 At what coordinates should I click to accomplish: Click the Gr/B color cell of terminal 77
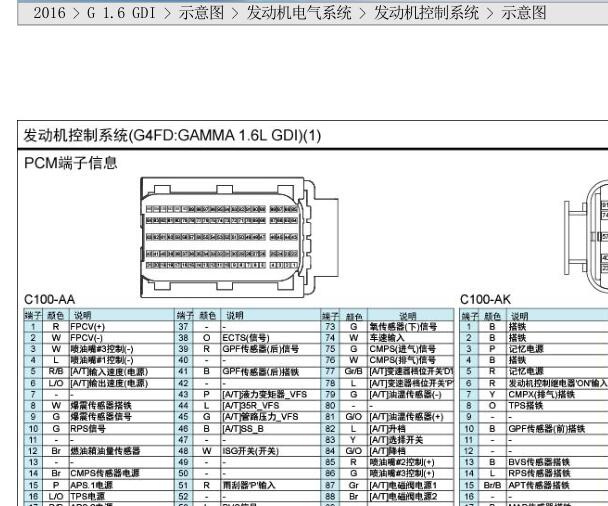pyautogui.click(x=353, y=371)
